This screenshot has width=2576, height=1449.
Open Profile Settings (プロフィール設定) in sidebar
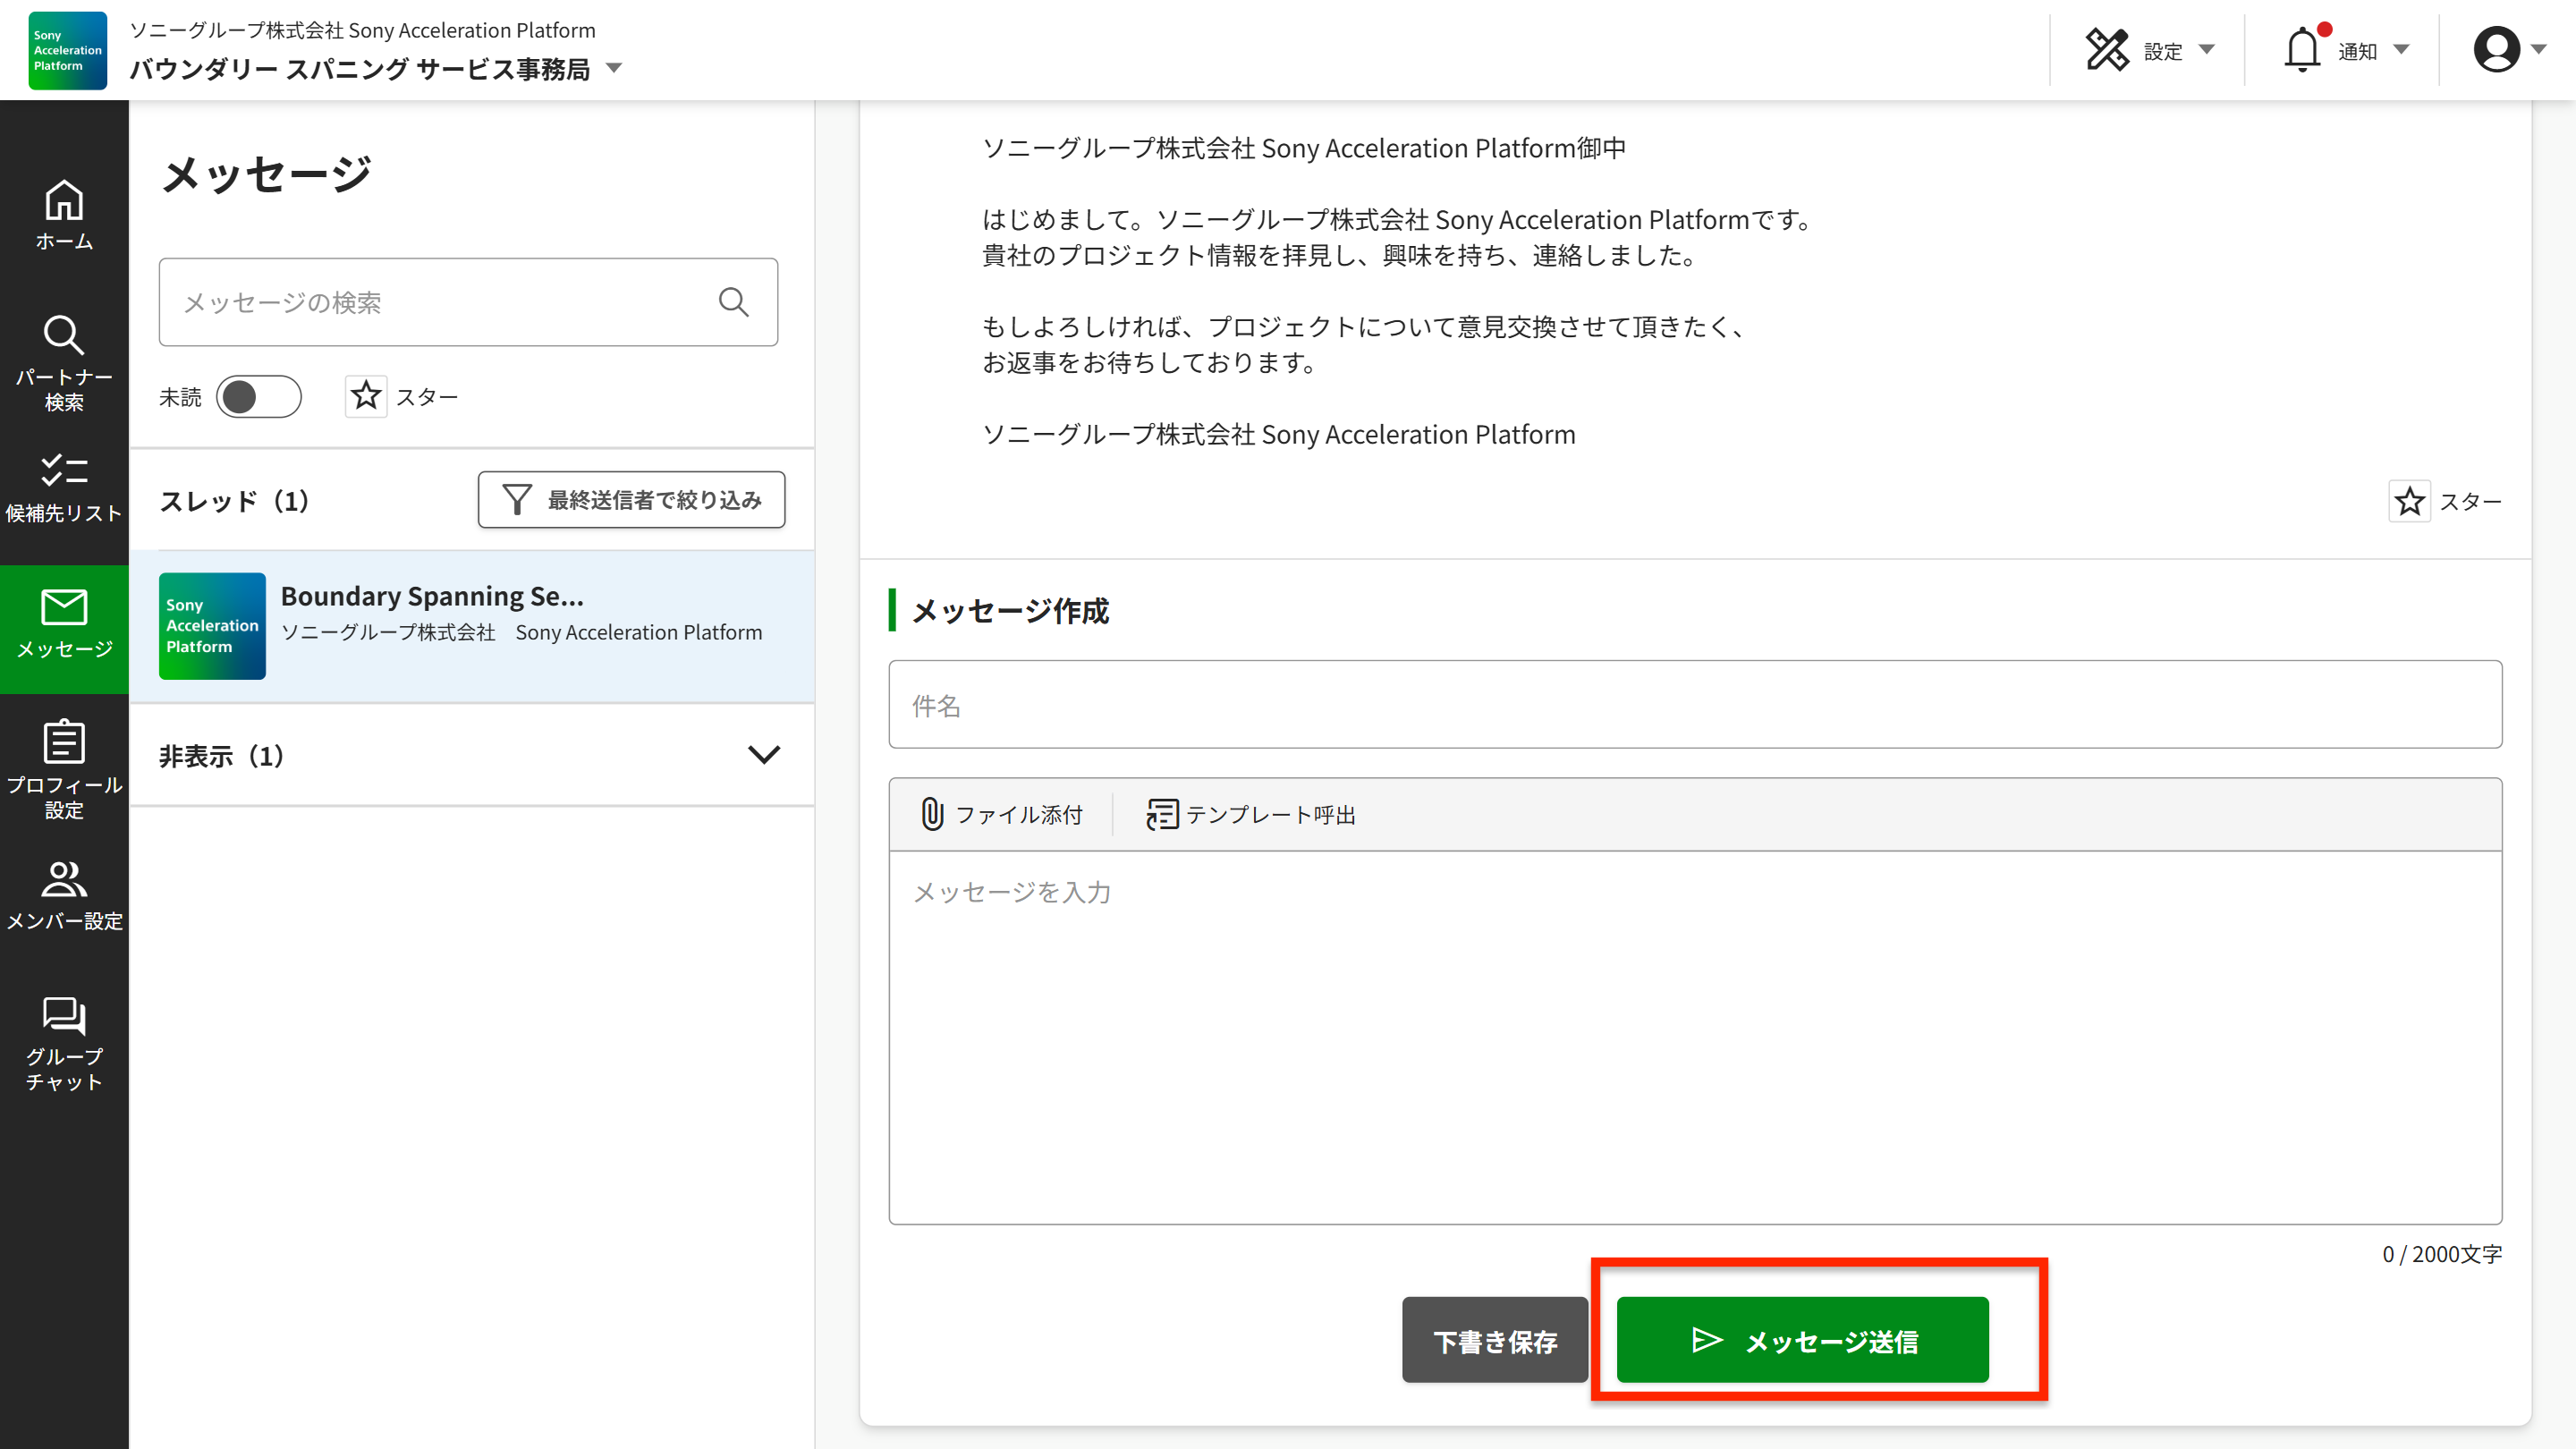[64, 768]
